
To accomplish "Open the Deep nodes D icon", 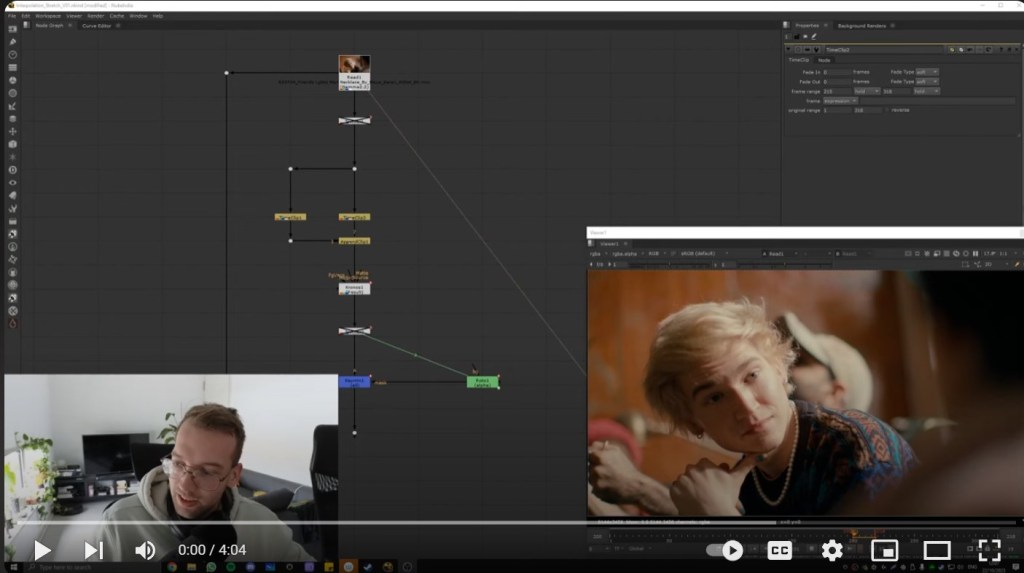I will (x=12, y=170).
